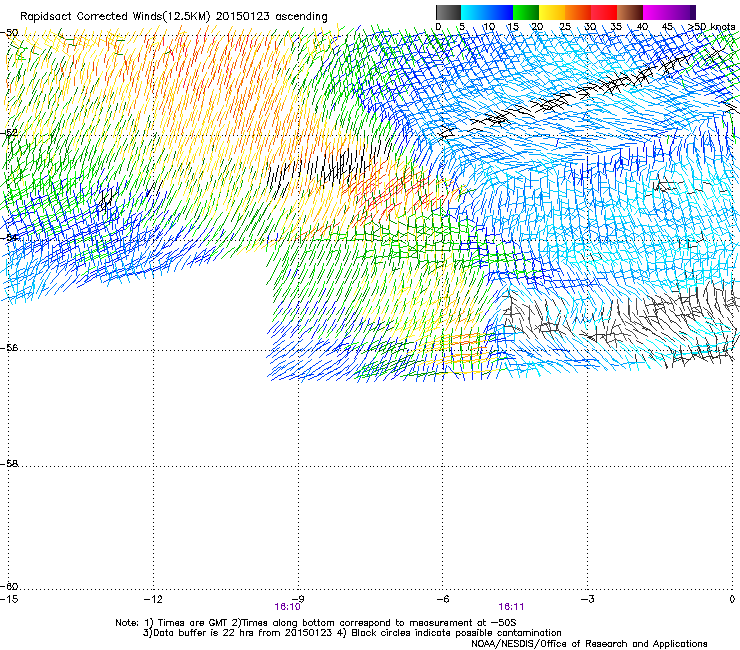Click the latitude label -52
Screen dimensions: 740x650
click(x=9, y=133)
